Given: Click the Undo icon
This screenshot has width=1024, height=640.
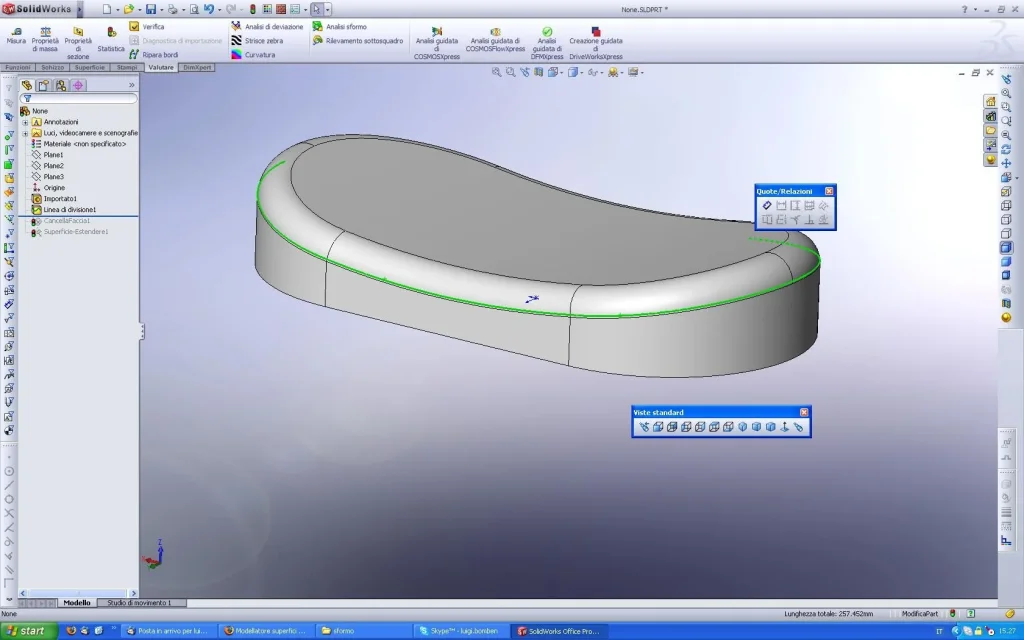Looking at the screenshot, I should (x=209, y=9).
